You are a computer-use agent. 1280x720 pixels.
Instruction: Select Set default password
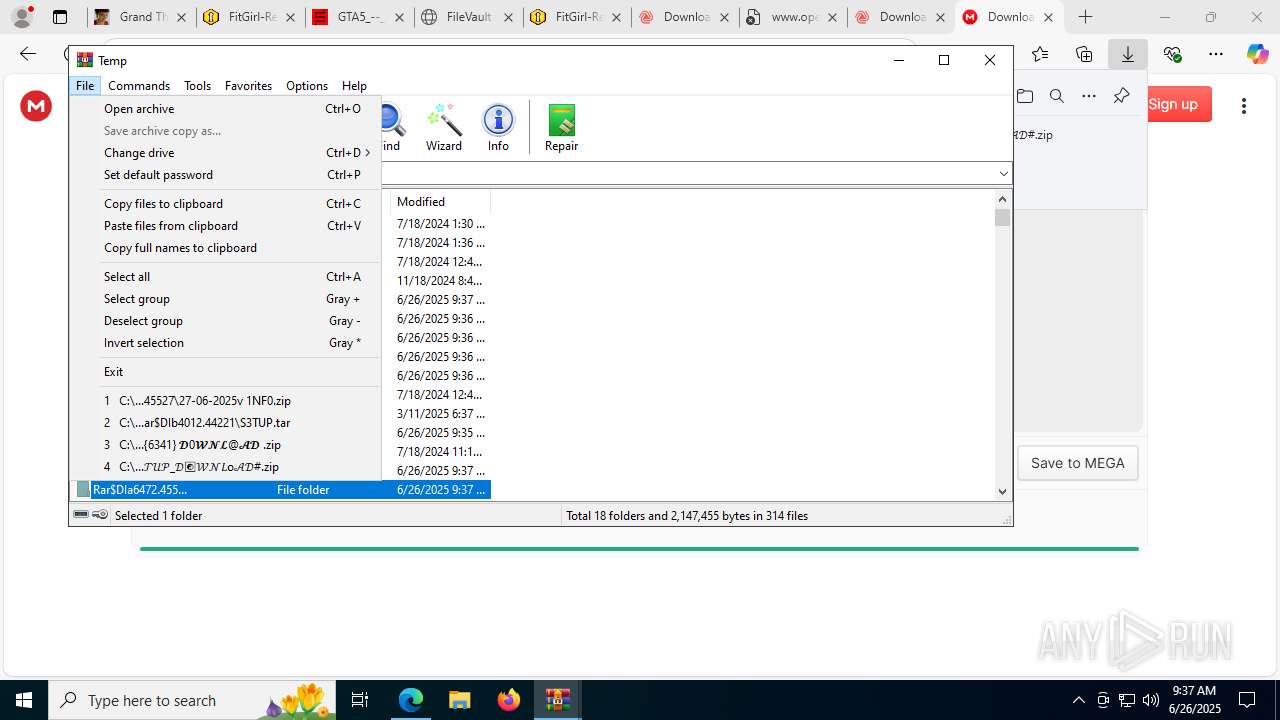pyautogui.click(x=225, y=175)
